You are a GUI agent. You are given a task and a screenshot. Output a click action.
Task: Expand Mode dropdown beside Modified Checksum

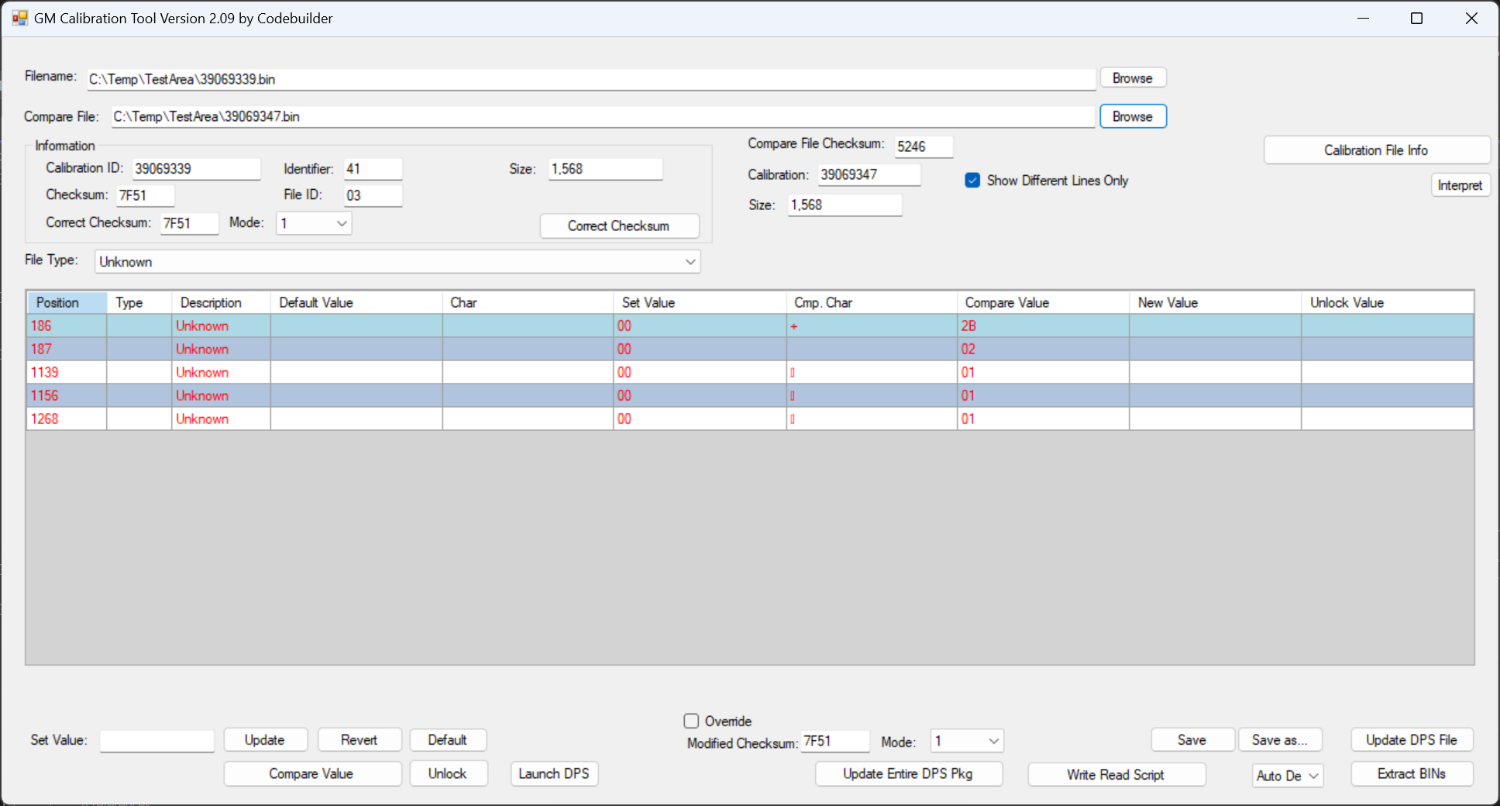point(967,741)
